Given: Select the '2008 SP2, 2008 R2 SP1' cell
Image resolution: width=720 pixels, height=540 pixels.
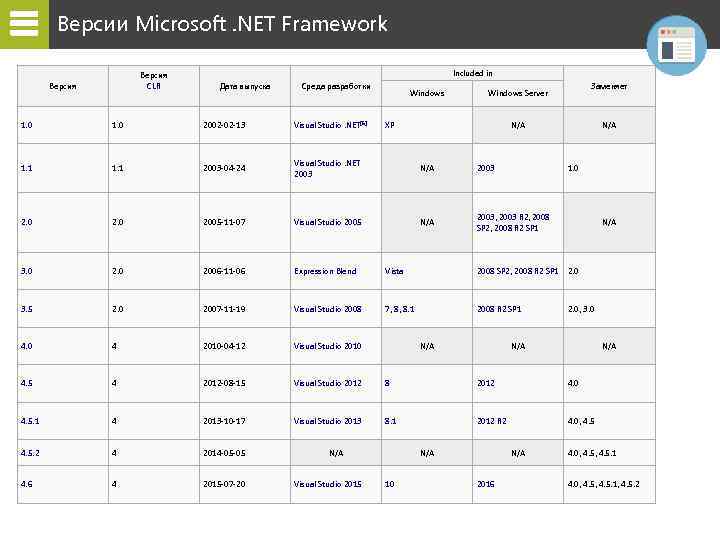Looking at the screenshot, I should pos(517,271).
